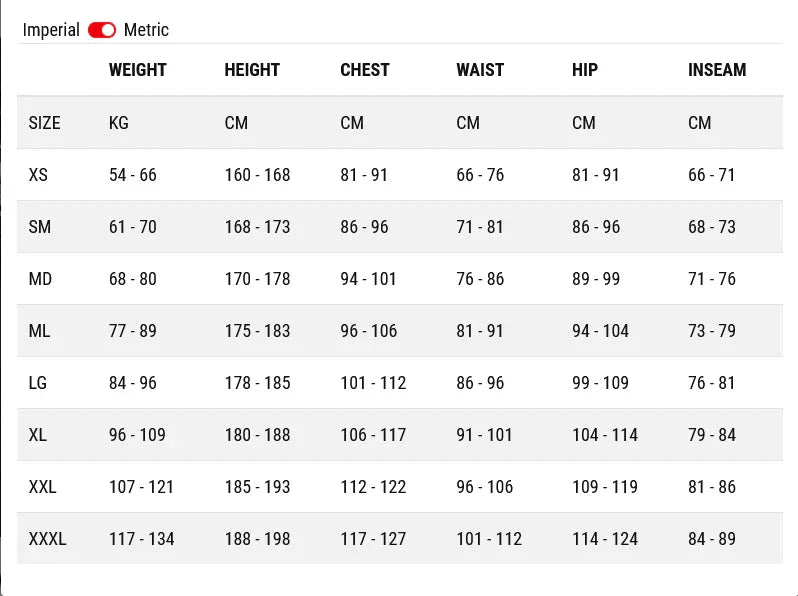The image size is (798, 596).
Task: Select the HEIGHT column header
Action: click(252, 70)
